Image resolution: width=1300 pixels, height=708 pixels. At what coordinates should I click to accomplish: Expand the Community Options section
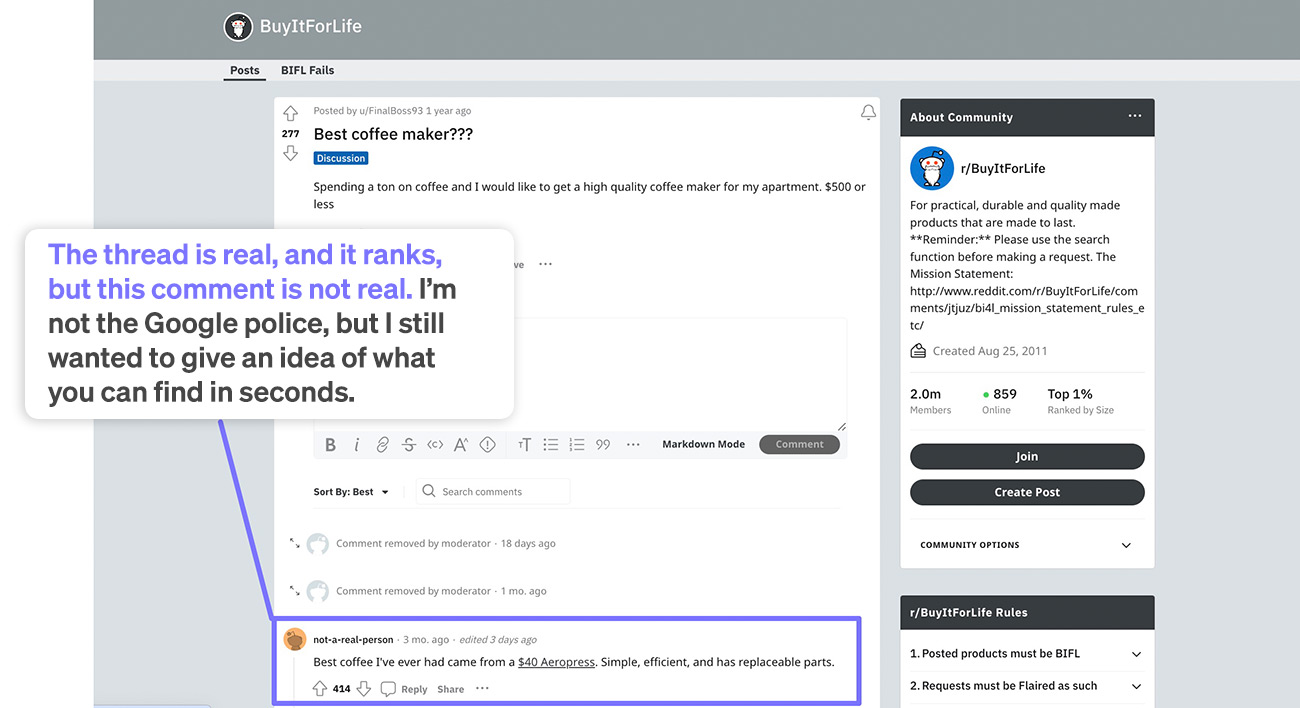[x=1027, y=545]
